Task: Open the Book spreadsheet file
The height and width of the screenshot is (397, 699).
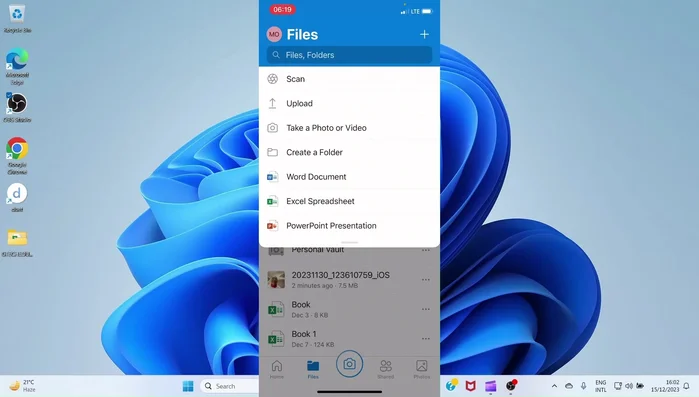Action: (x=350, y=309)
